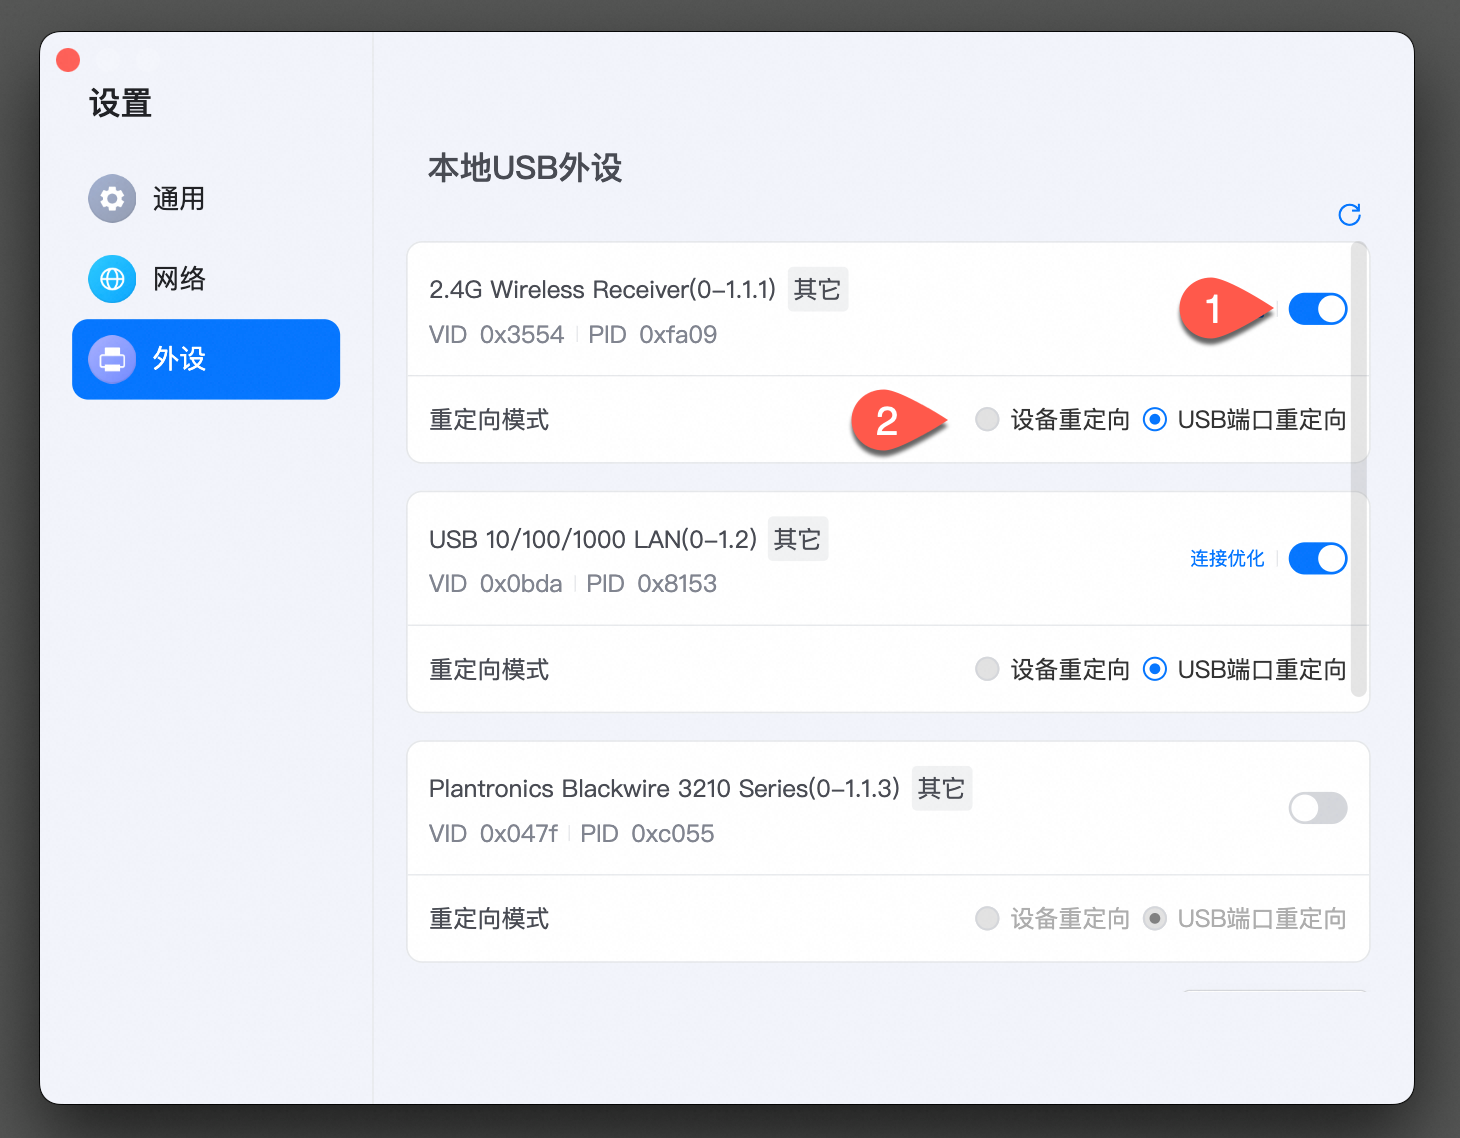Turn off the 连接优化 toggle for USB LAN
The width and height of the screenshot is (1460, 1138).
tap(1317, 558)
